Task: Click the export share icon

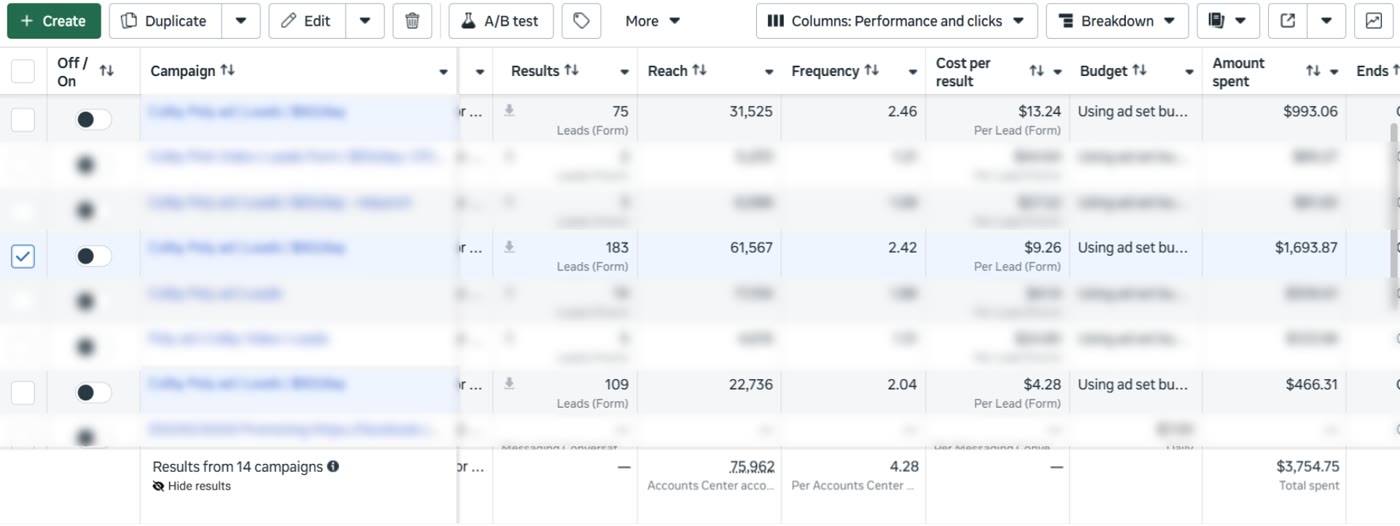Action: (1288, 21)
